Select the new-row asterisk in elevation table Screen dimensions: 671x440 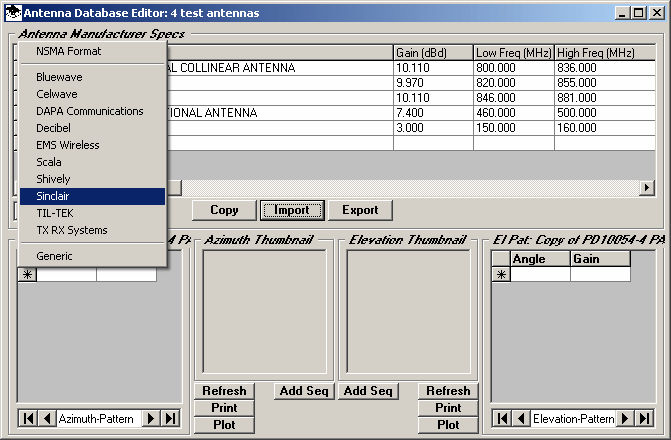501,274
